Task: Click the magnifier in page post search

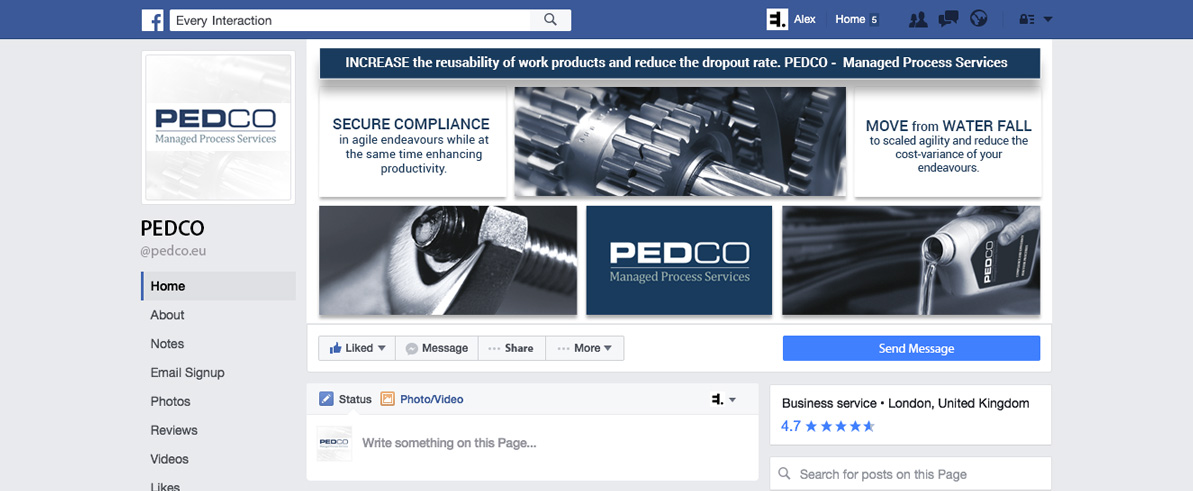Action: tap(784, 474)
